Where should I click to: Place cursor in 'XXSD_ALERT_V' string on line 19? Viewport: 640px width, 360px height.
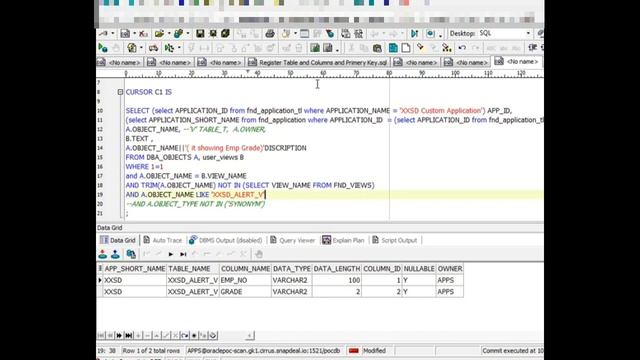238,195
